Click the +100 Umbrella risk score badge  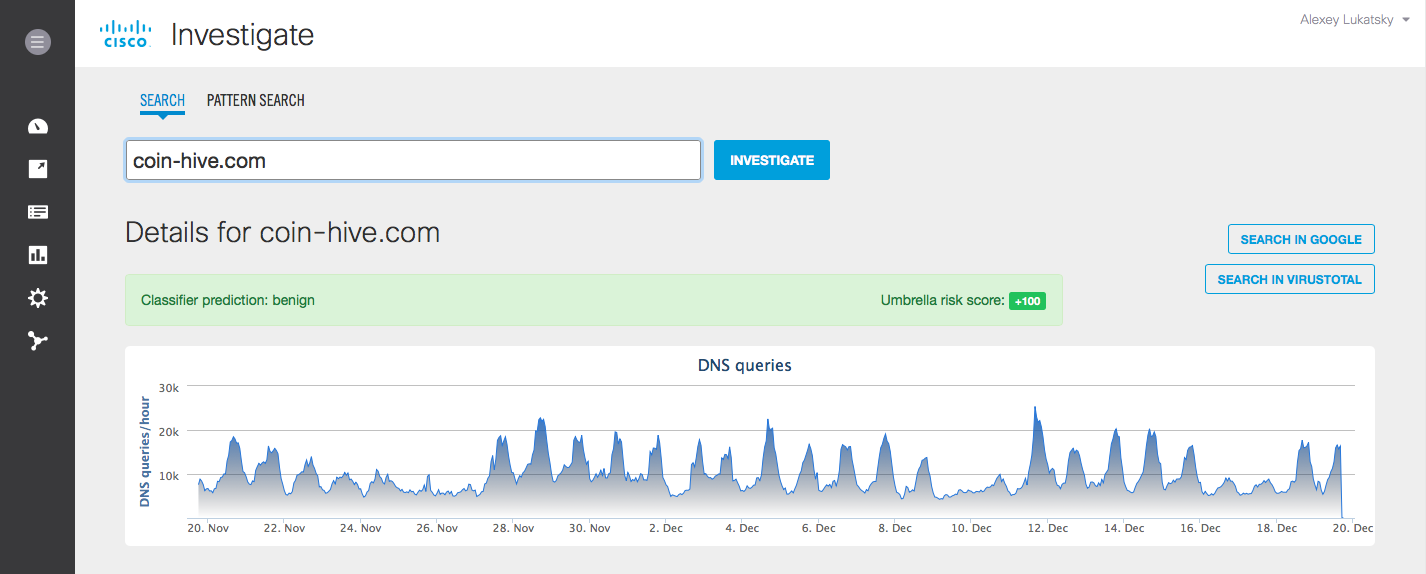pos(1027,301)
